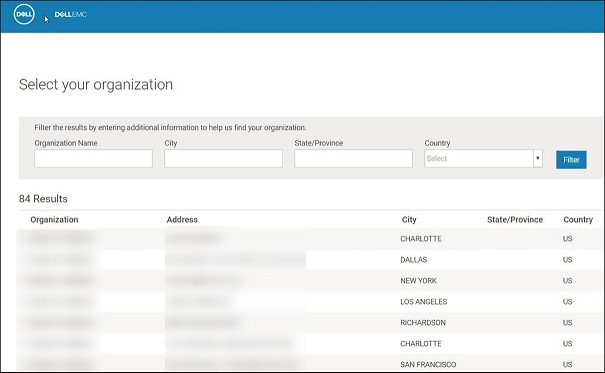
Task: Sort by Organization column header
Action: [54, 219]
